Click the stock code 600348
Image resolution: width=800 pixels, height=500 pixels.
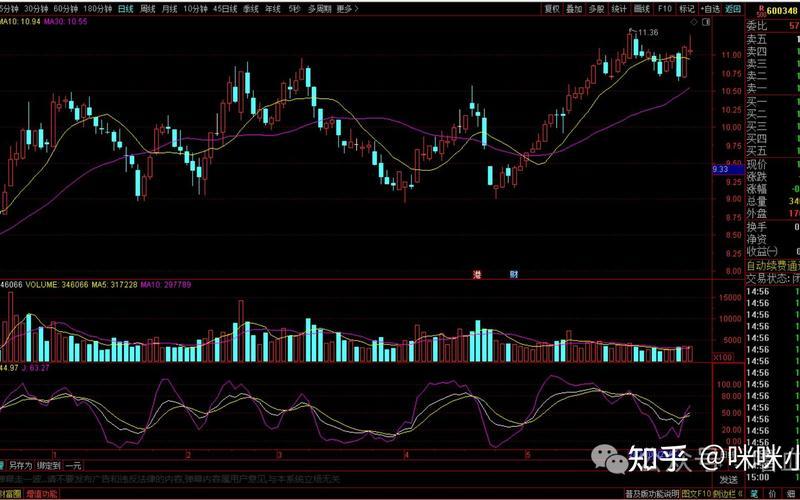tap(783, 10)
